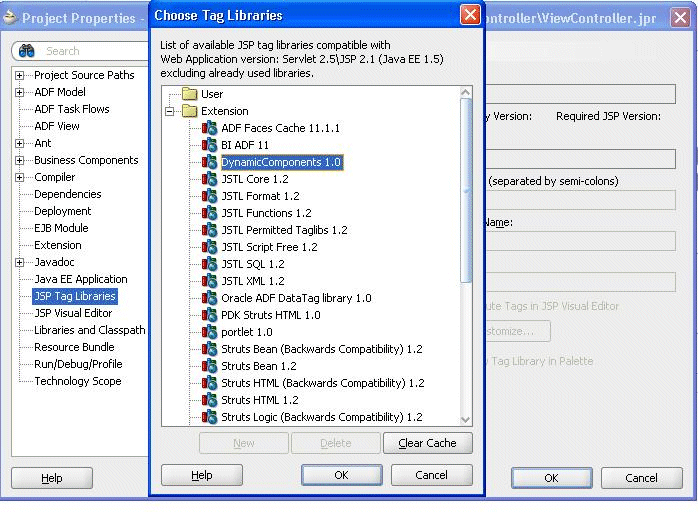The height and width of the screenshot is (512, 698).
Task: Click the Extension folder icon in library tree
Action: (190, 111)
